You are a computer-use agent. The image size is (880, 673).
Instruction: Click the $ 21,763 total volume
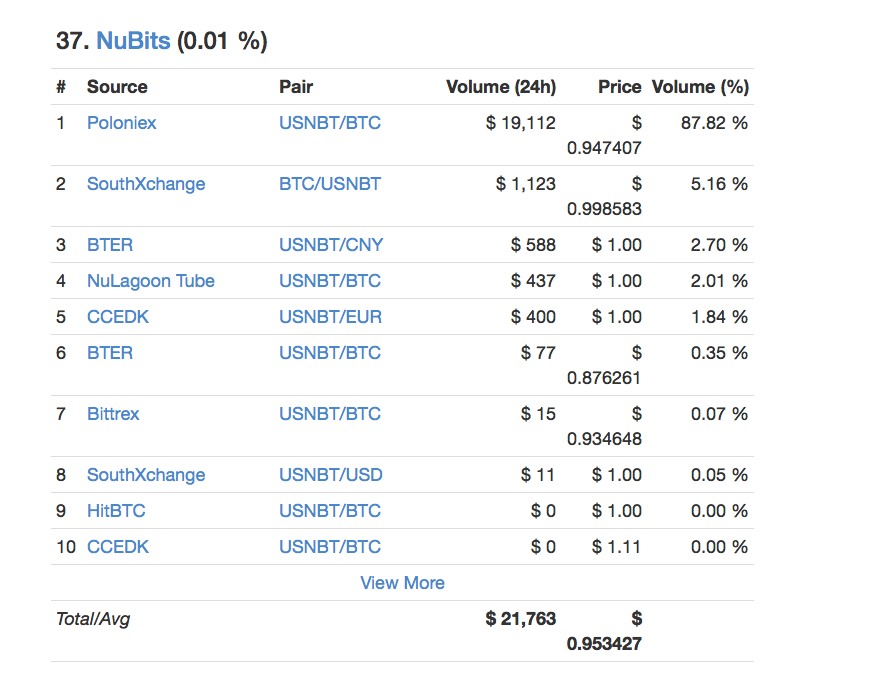point(521,619)
